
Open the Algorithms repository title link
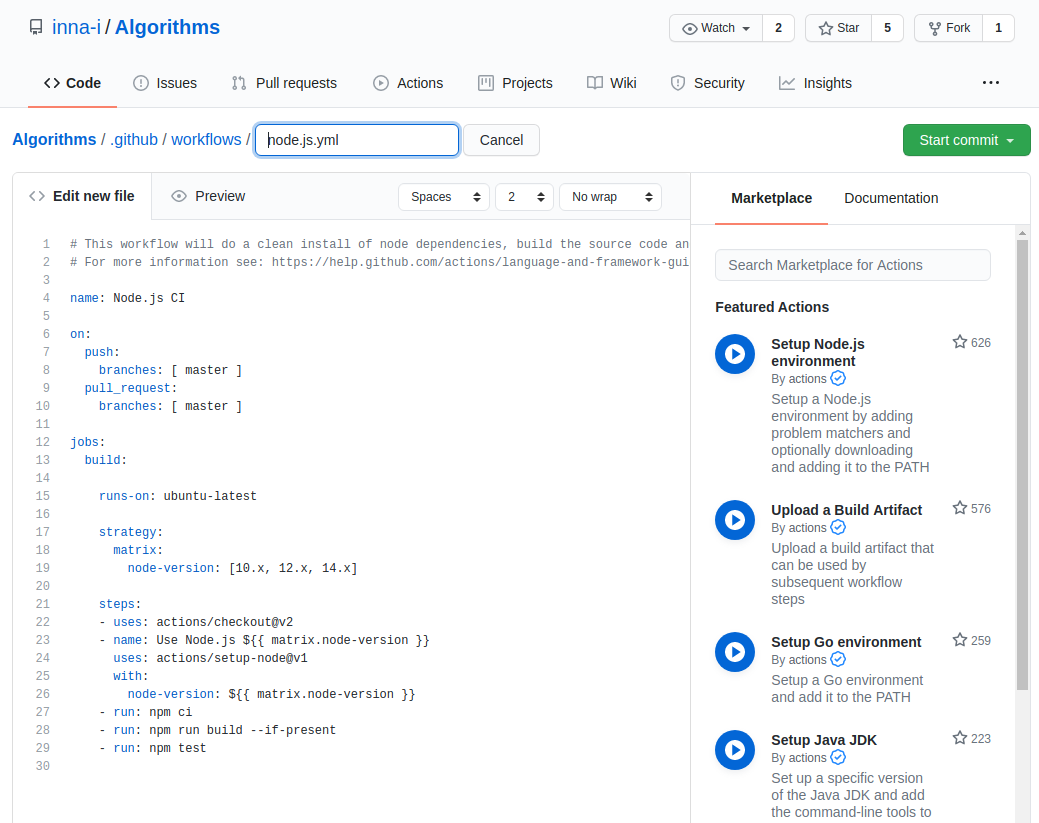167,27
